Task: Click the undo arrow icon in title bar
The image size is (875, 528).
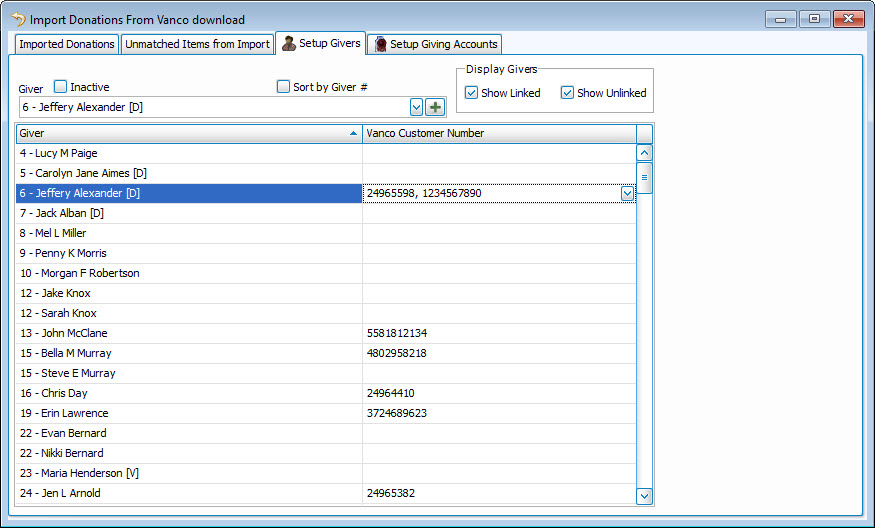Action: 17,19
